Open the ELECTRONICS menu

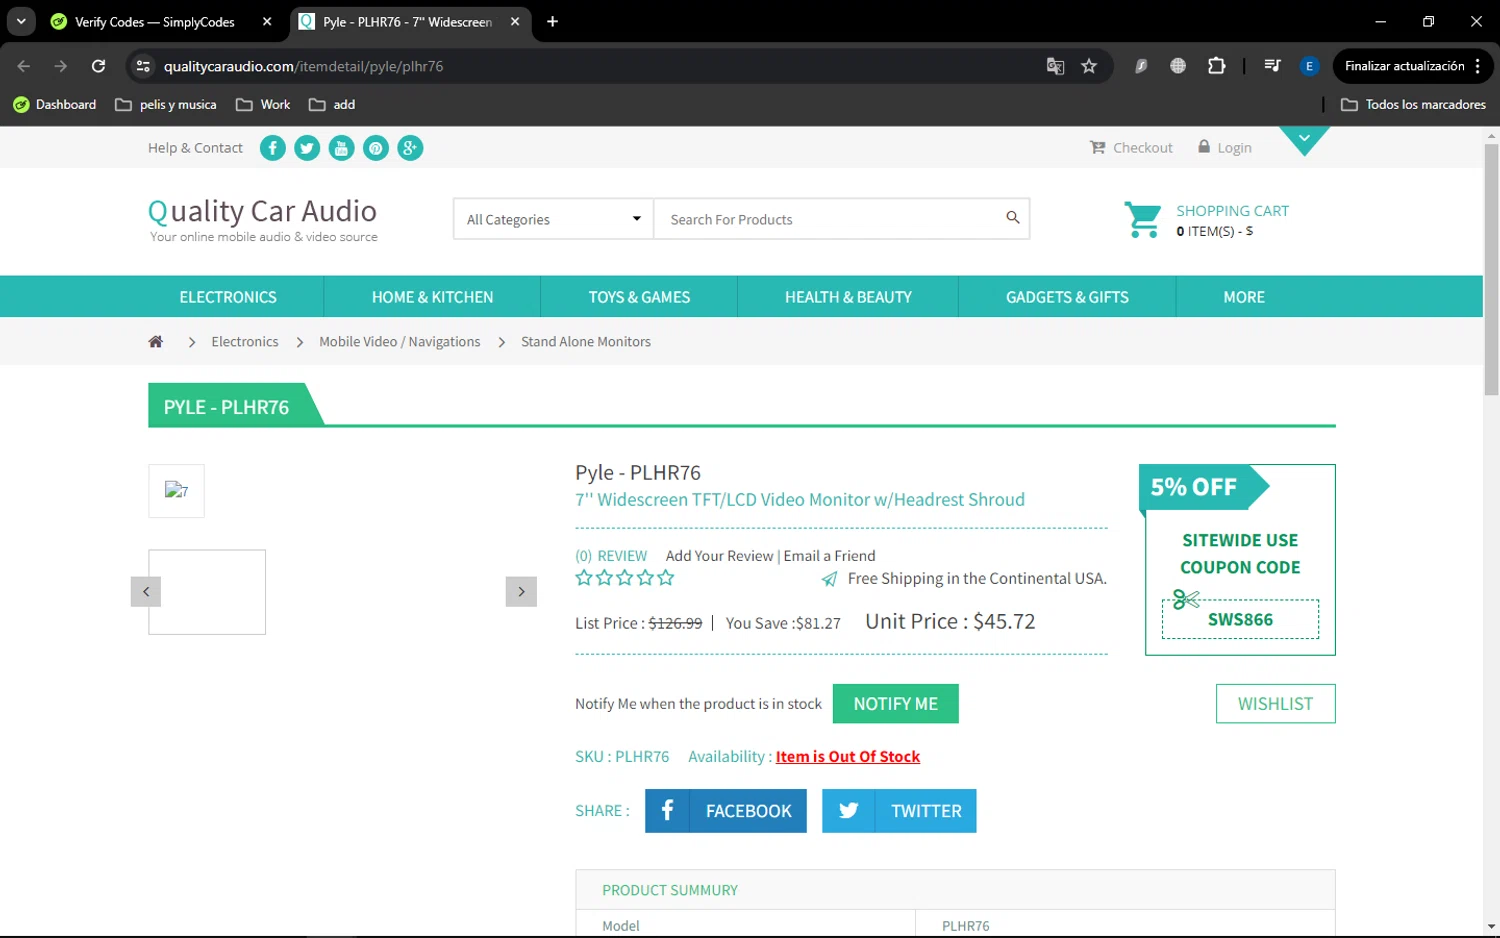tap(228, 297)
